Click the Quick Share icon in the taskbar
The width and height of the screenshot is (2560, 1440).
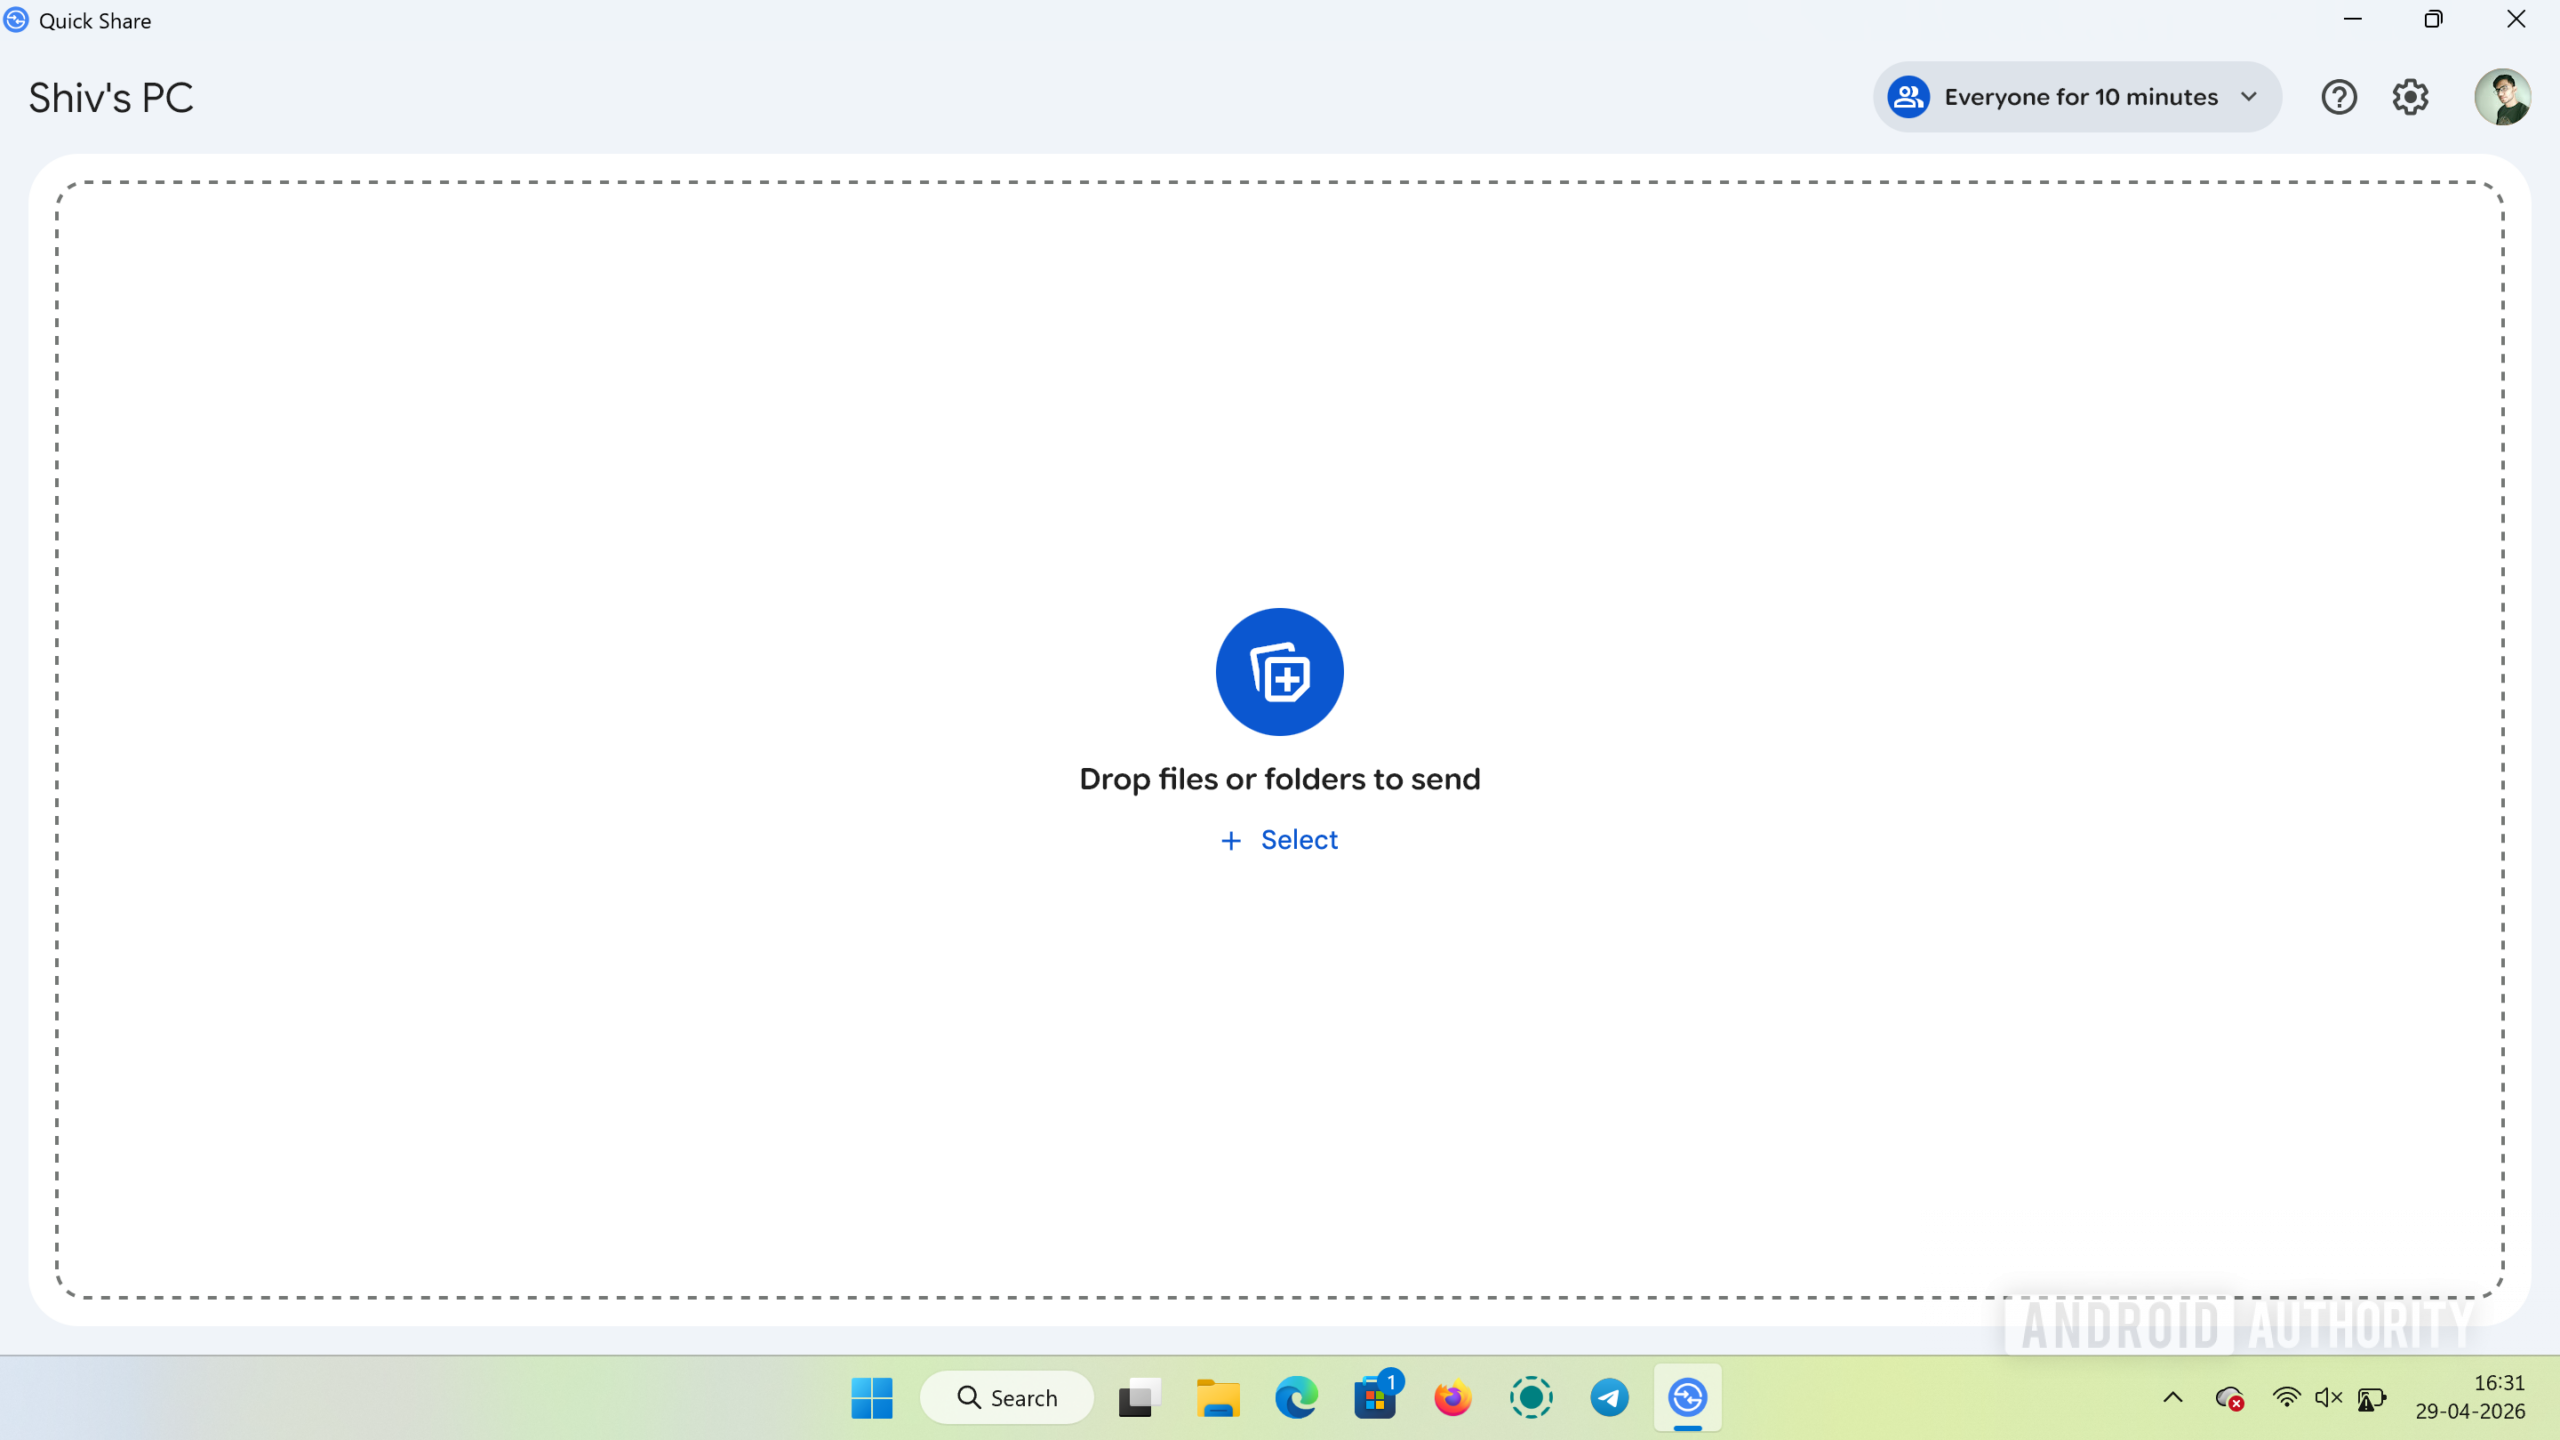[1688, 1397]
